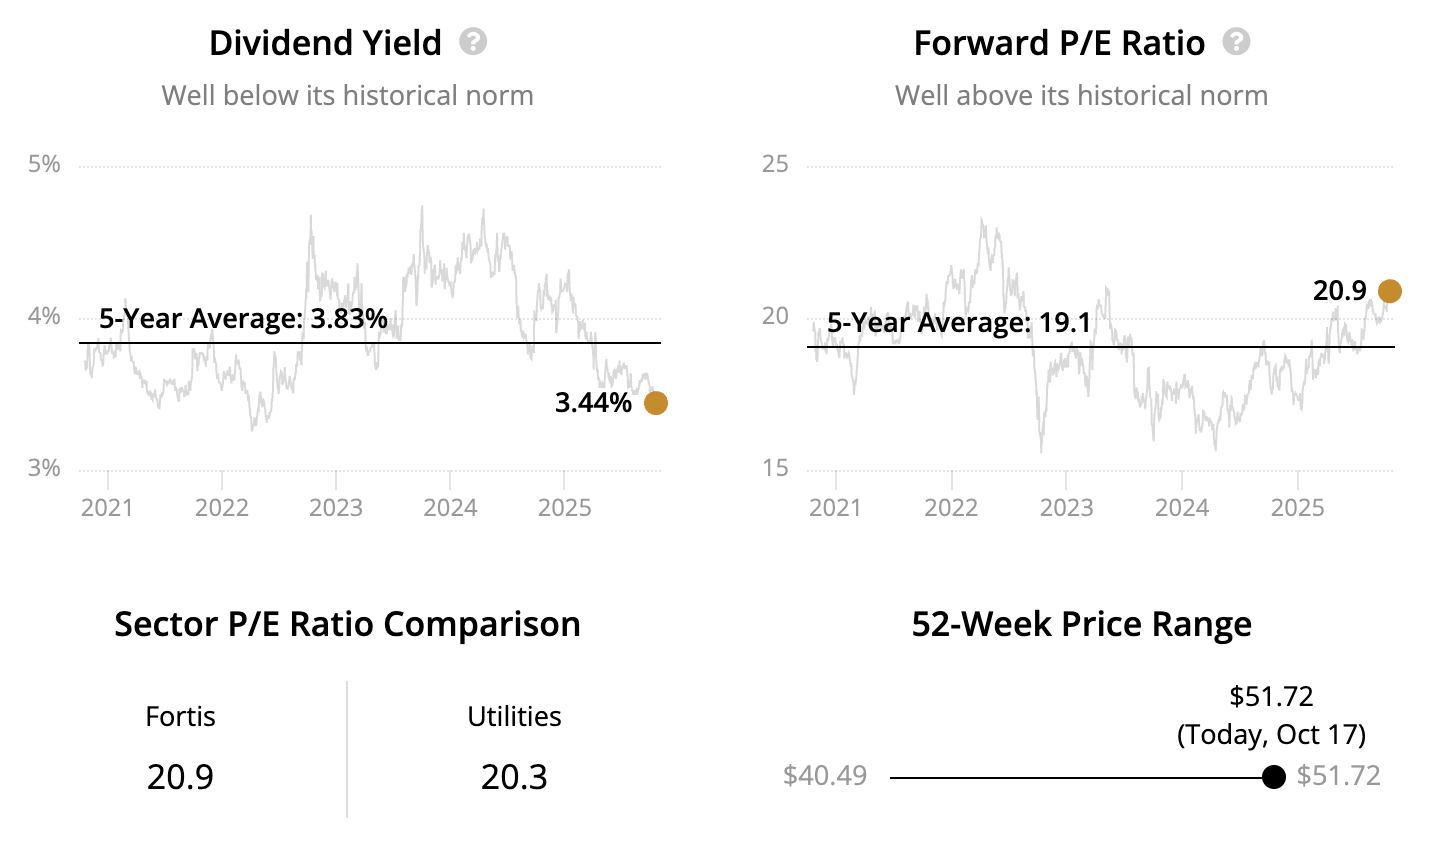Click the 5% axis label on the Dividend Yield chart
The height and width of the screenshot is (846, 1438).
point(44,164)
